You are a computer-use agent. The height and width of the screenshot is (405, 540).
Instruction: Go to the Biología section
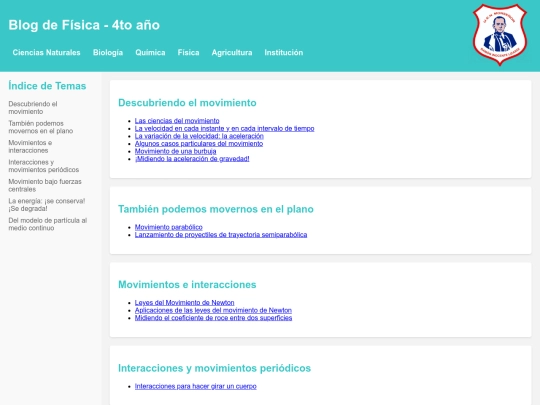(x=108, y=52)
